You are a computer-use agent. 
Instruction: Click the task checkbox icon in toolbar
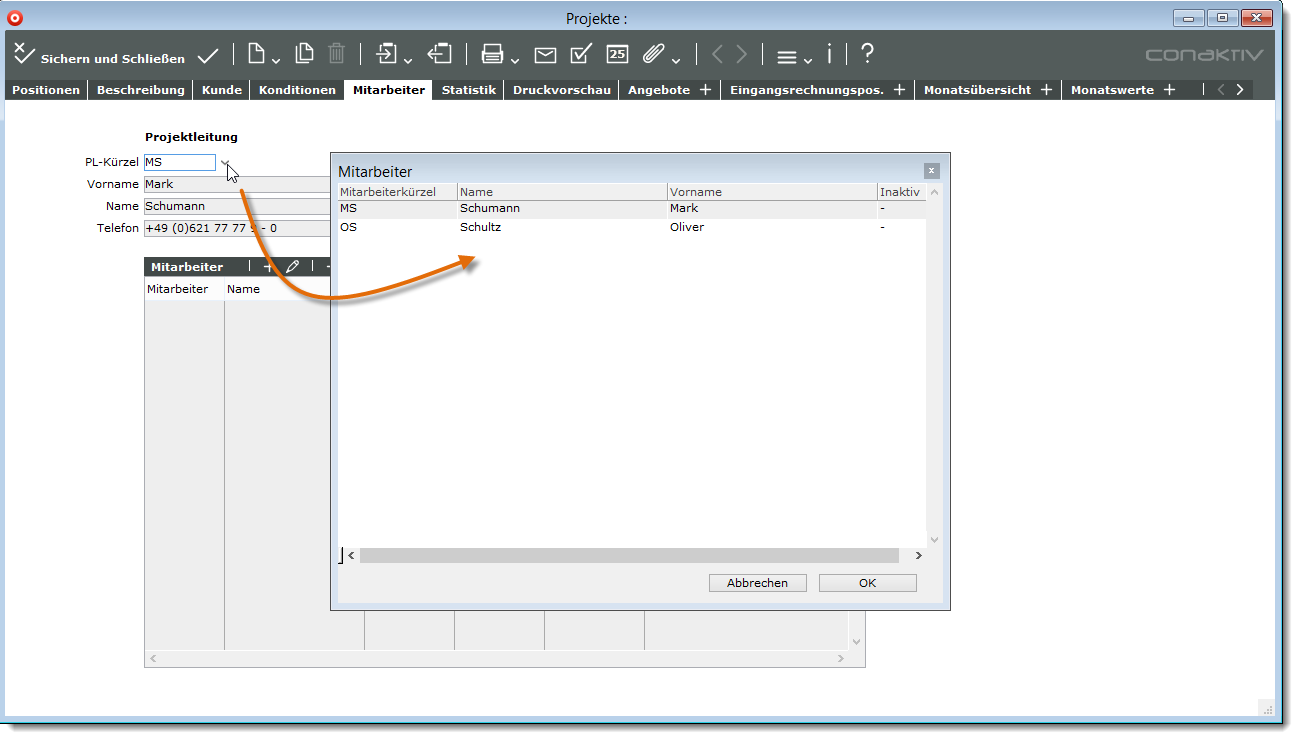581,54
